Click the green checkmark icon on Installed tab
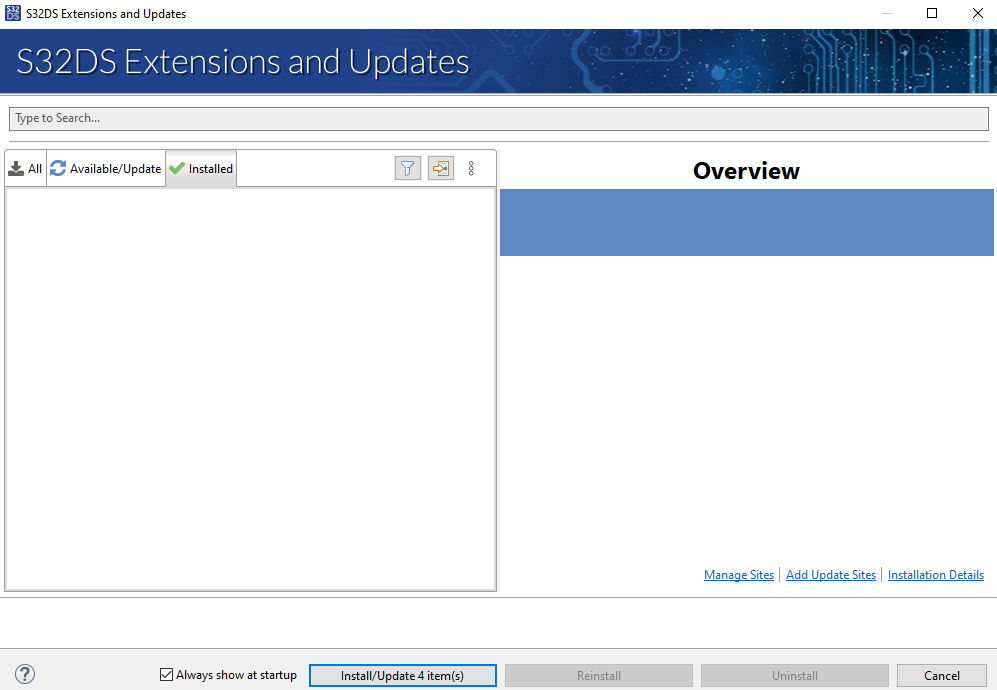Screen dimensions: 997x690 point(177,168)
